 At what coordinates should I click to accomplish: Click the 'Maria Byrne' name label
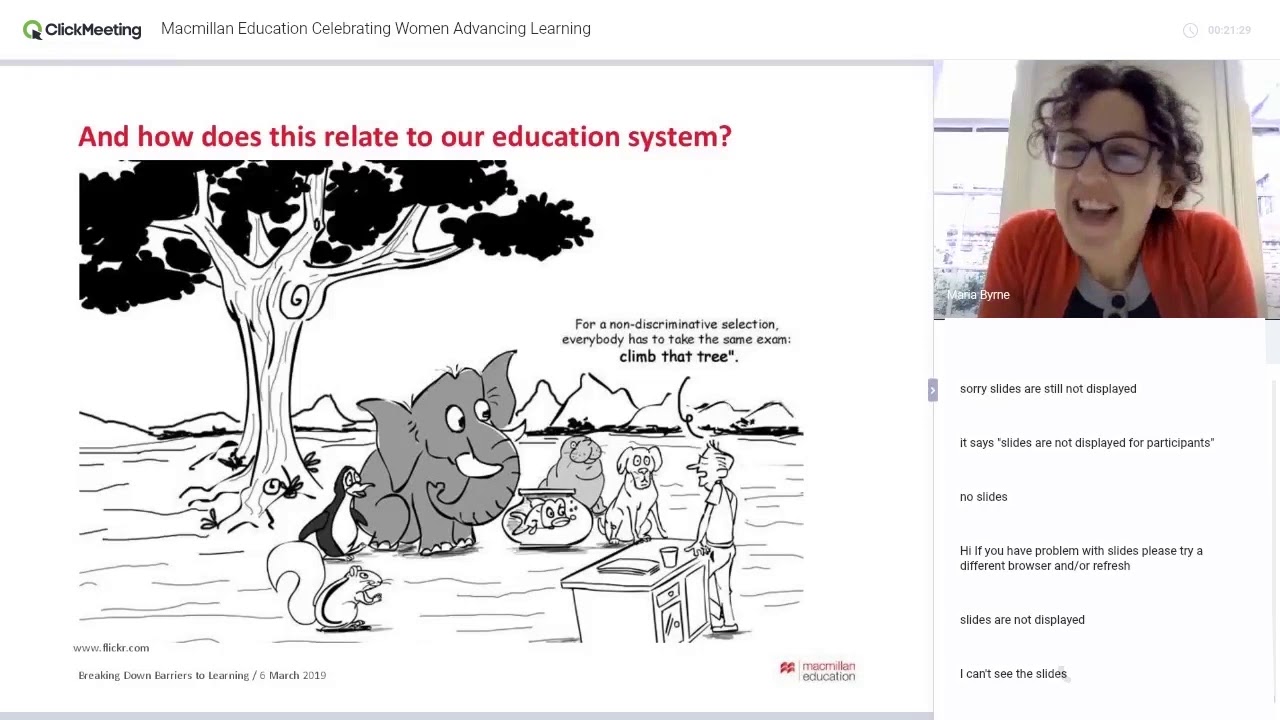click(978, 295)
